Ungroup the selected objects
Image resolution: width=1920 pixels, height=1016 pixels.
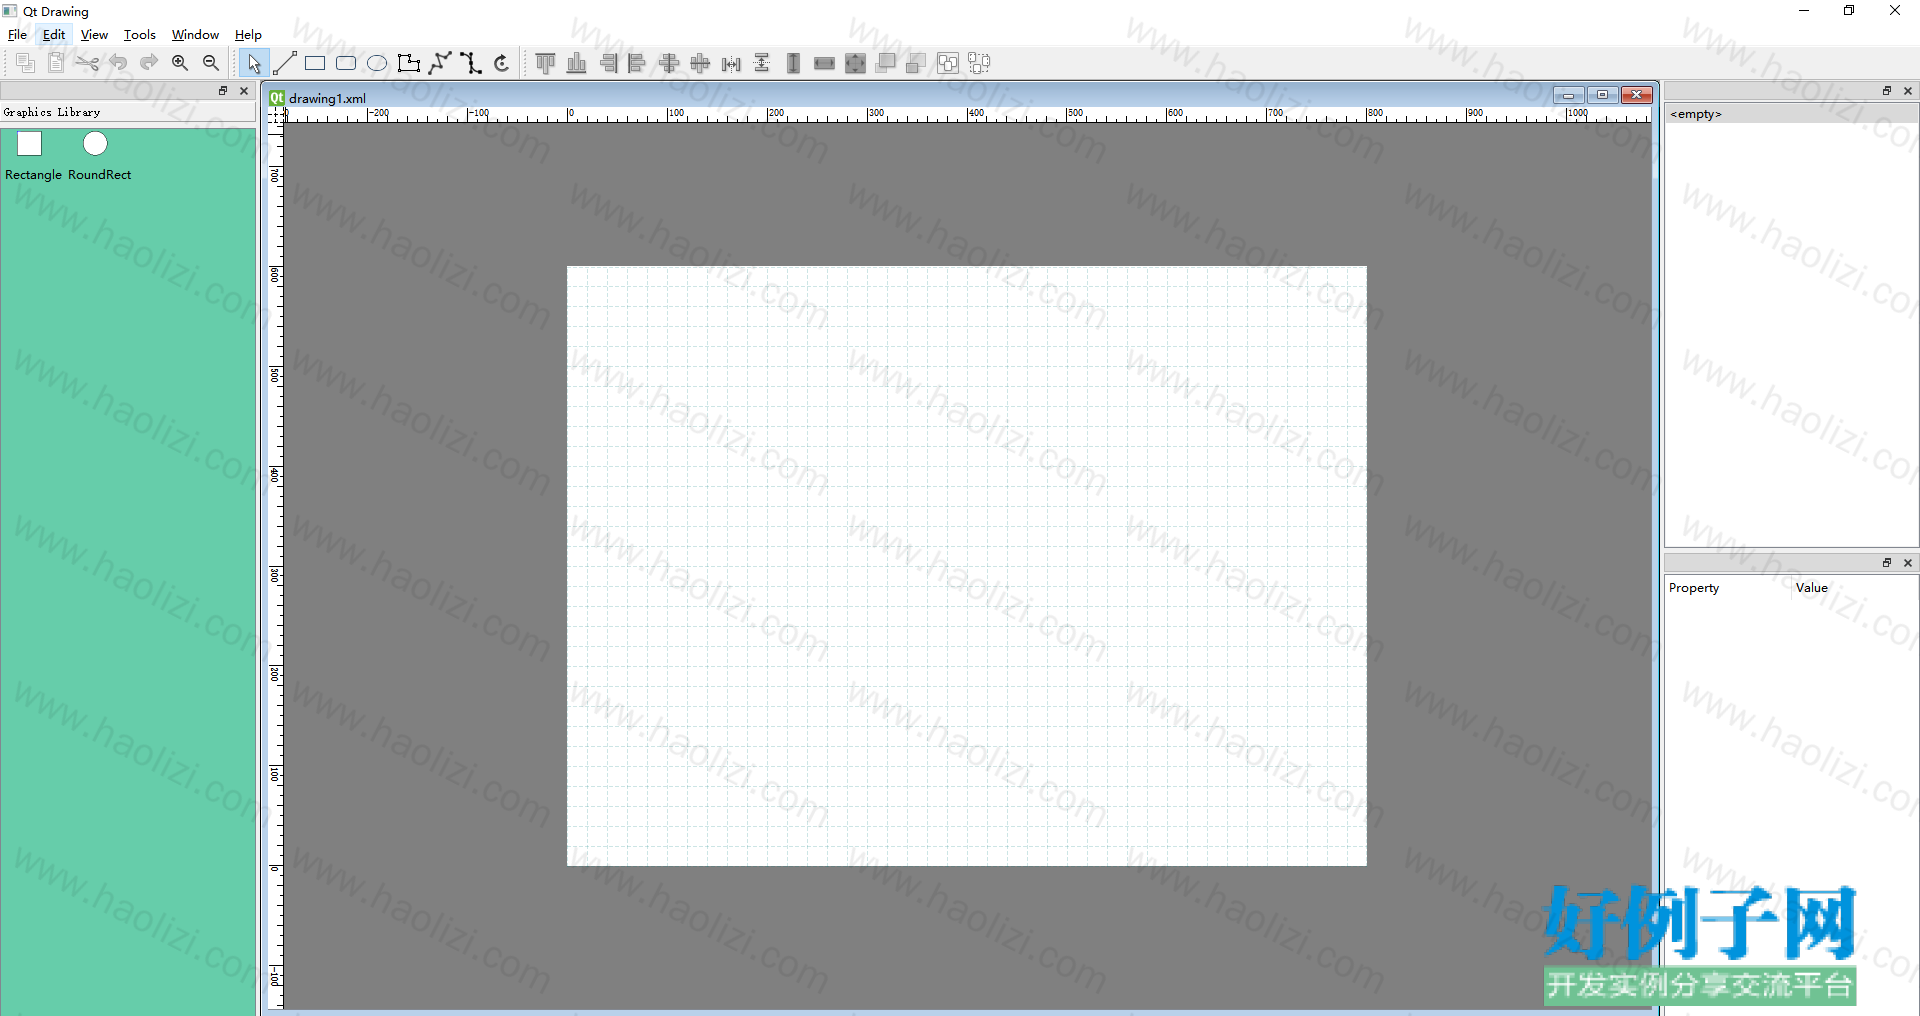point(980,63)
